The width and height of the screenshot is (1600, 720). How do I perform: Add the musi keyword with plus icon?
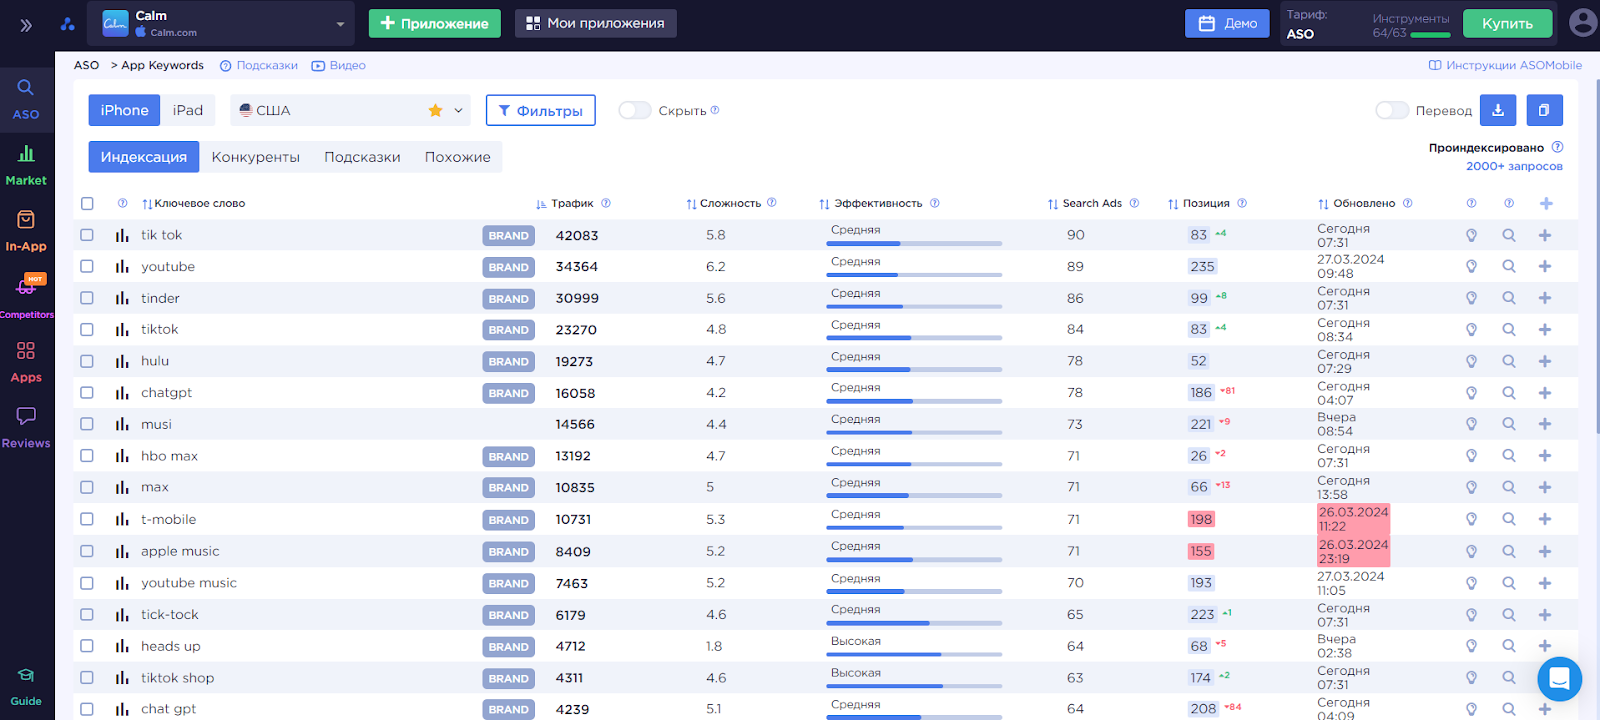[x=1545, y=424]
